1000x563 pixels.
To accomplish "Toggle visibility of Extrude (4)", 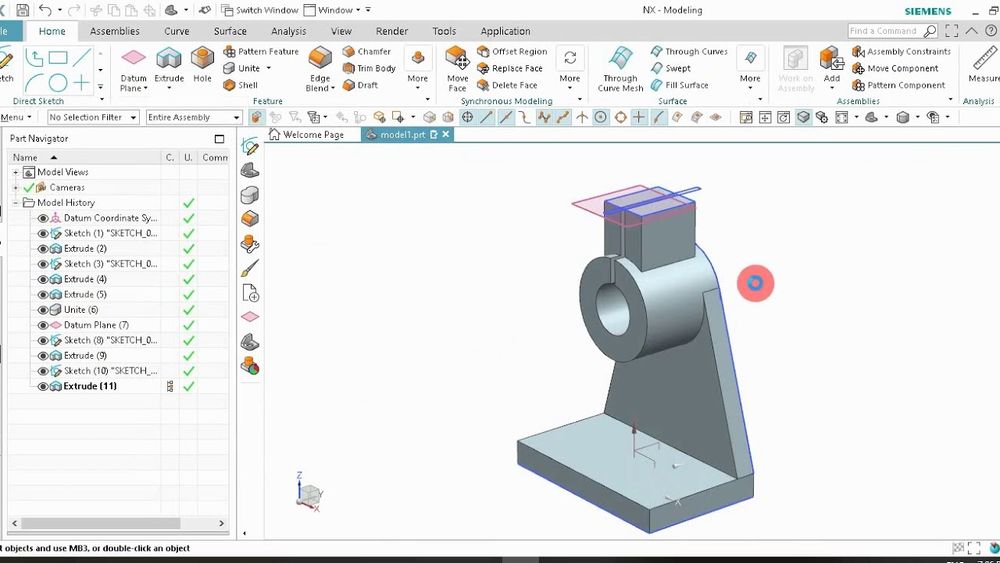I will coord(43,279).
